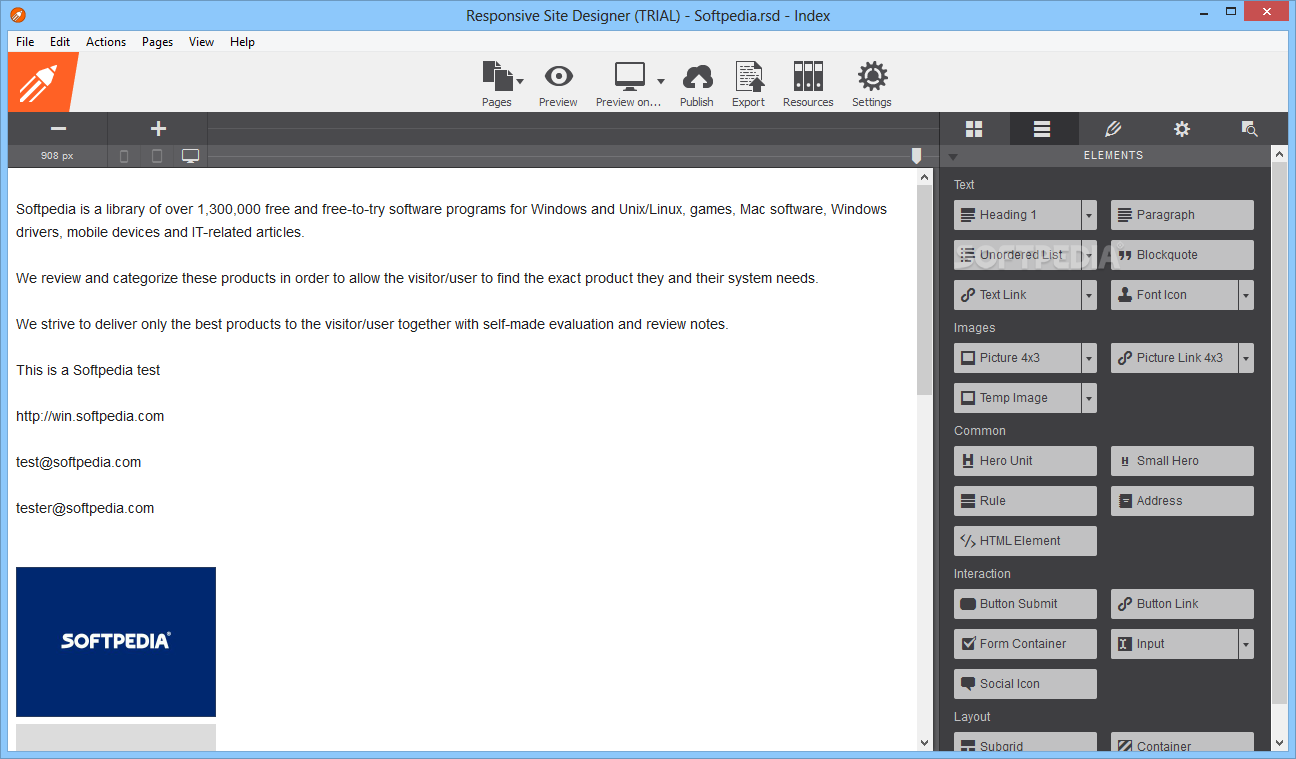Add an Unordered List element
1296x759 pixels.
[x=1017, y=255]
